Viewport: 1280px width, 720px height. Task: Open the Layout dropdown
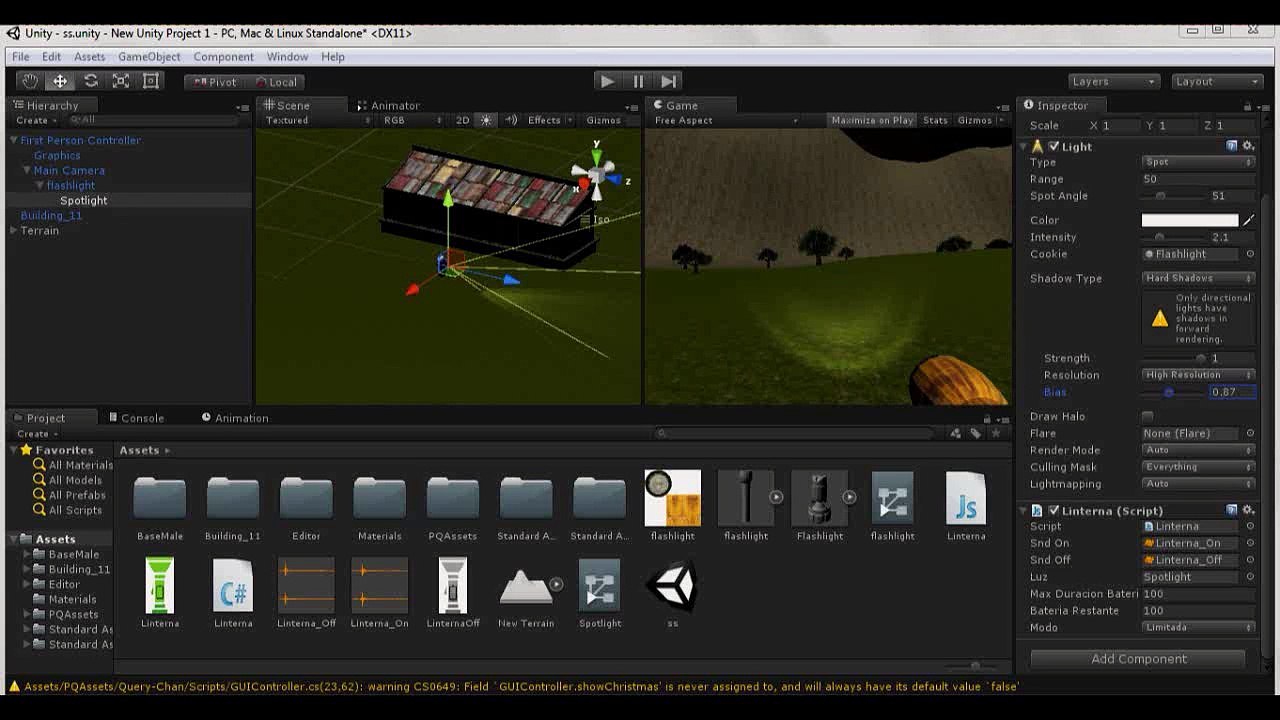coord(1217,82)
